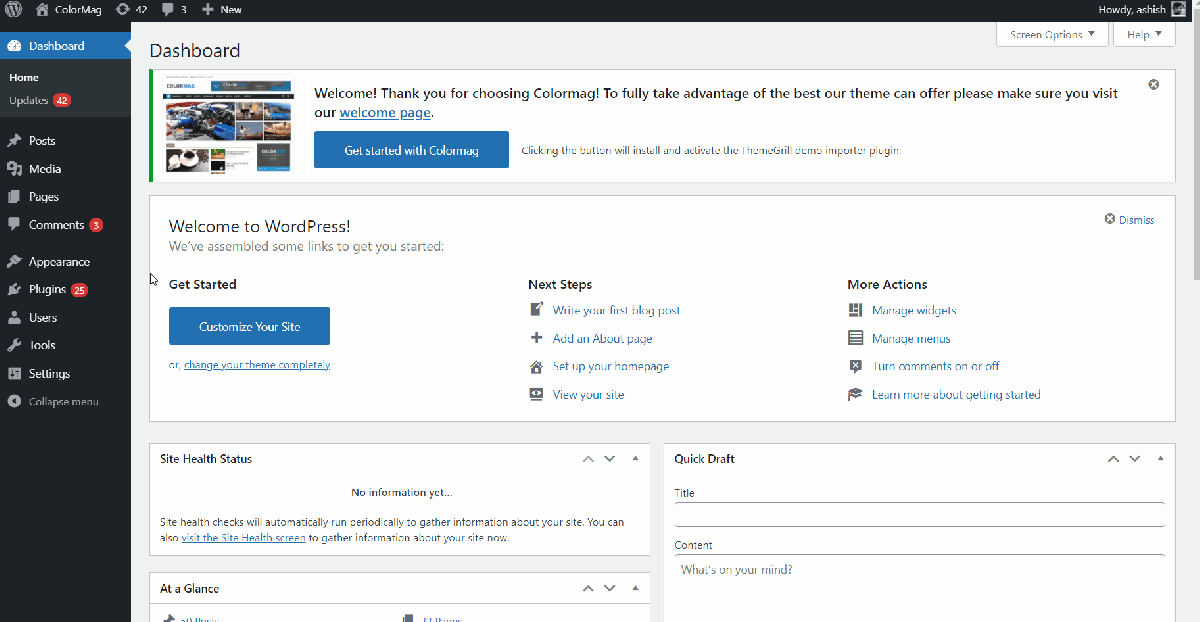The height and width of the screenshot is (622, 1200).
Task: Click the Settings sidebar icon
Action: click(14, 374)
